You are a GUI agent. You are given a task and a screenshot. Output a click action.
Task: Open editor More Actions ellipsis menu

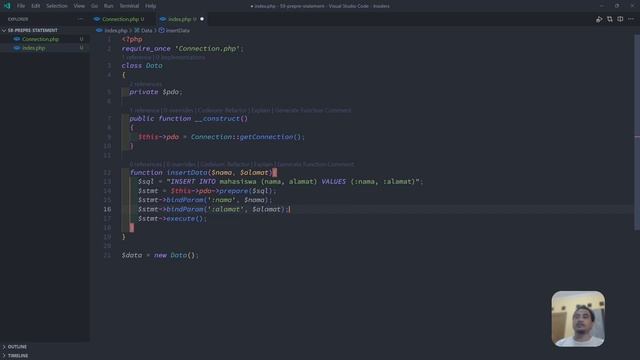click(631, 19)
